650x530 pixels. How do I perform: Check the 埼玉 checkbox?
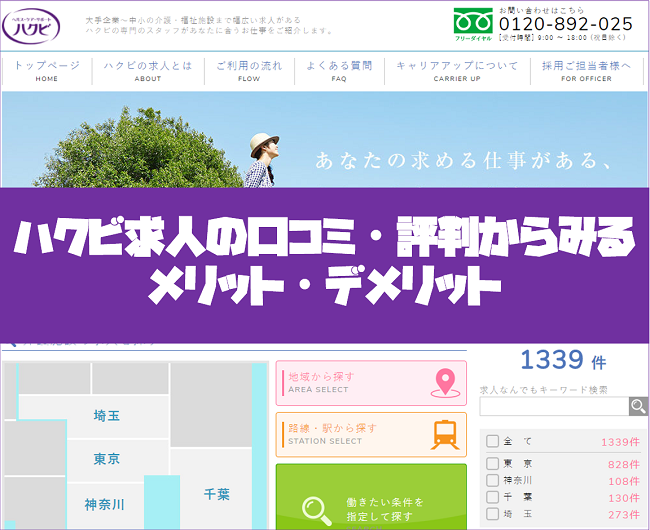[x=492, y=514]
